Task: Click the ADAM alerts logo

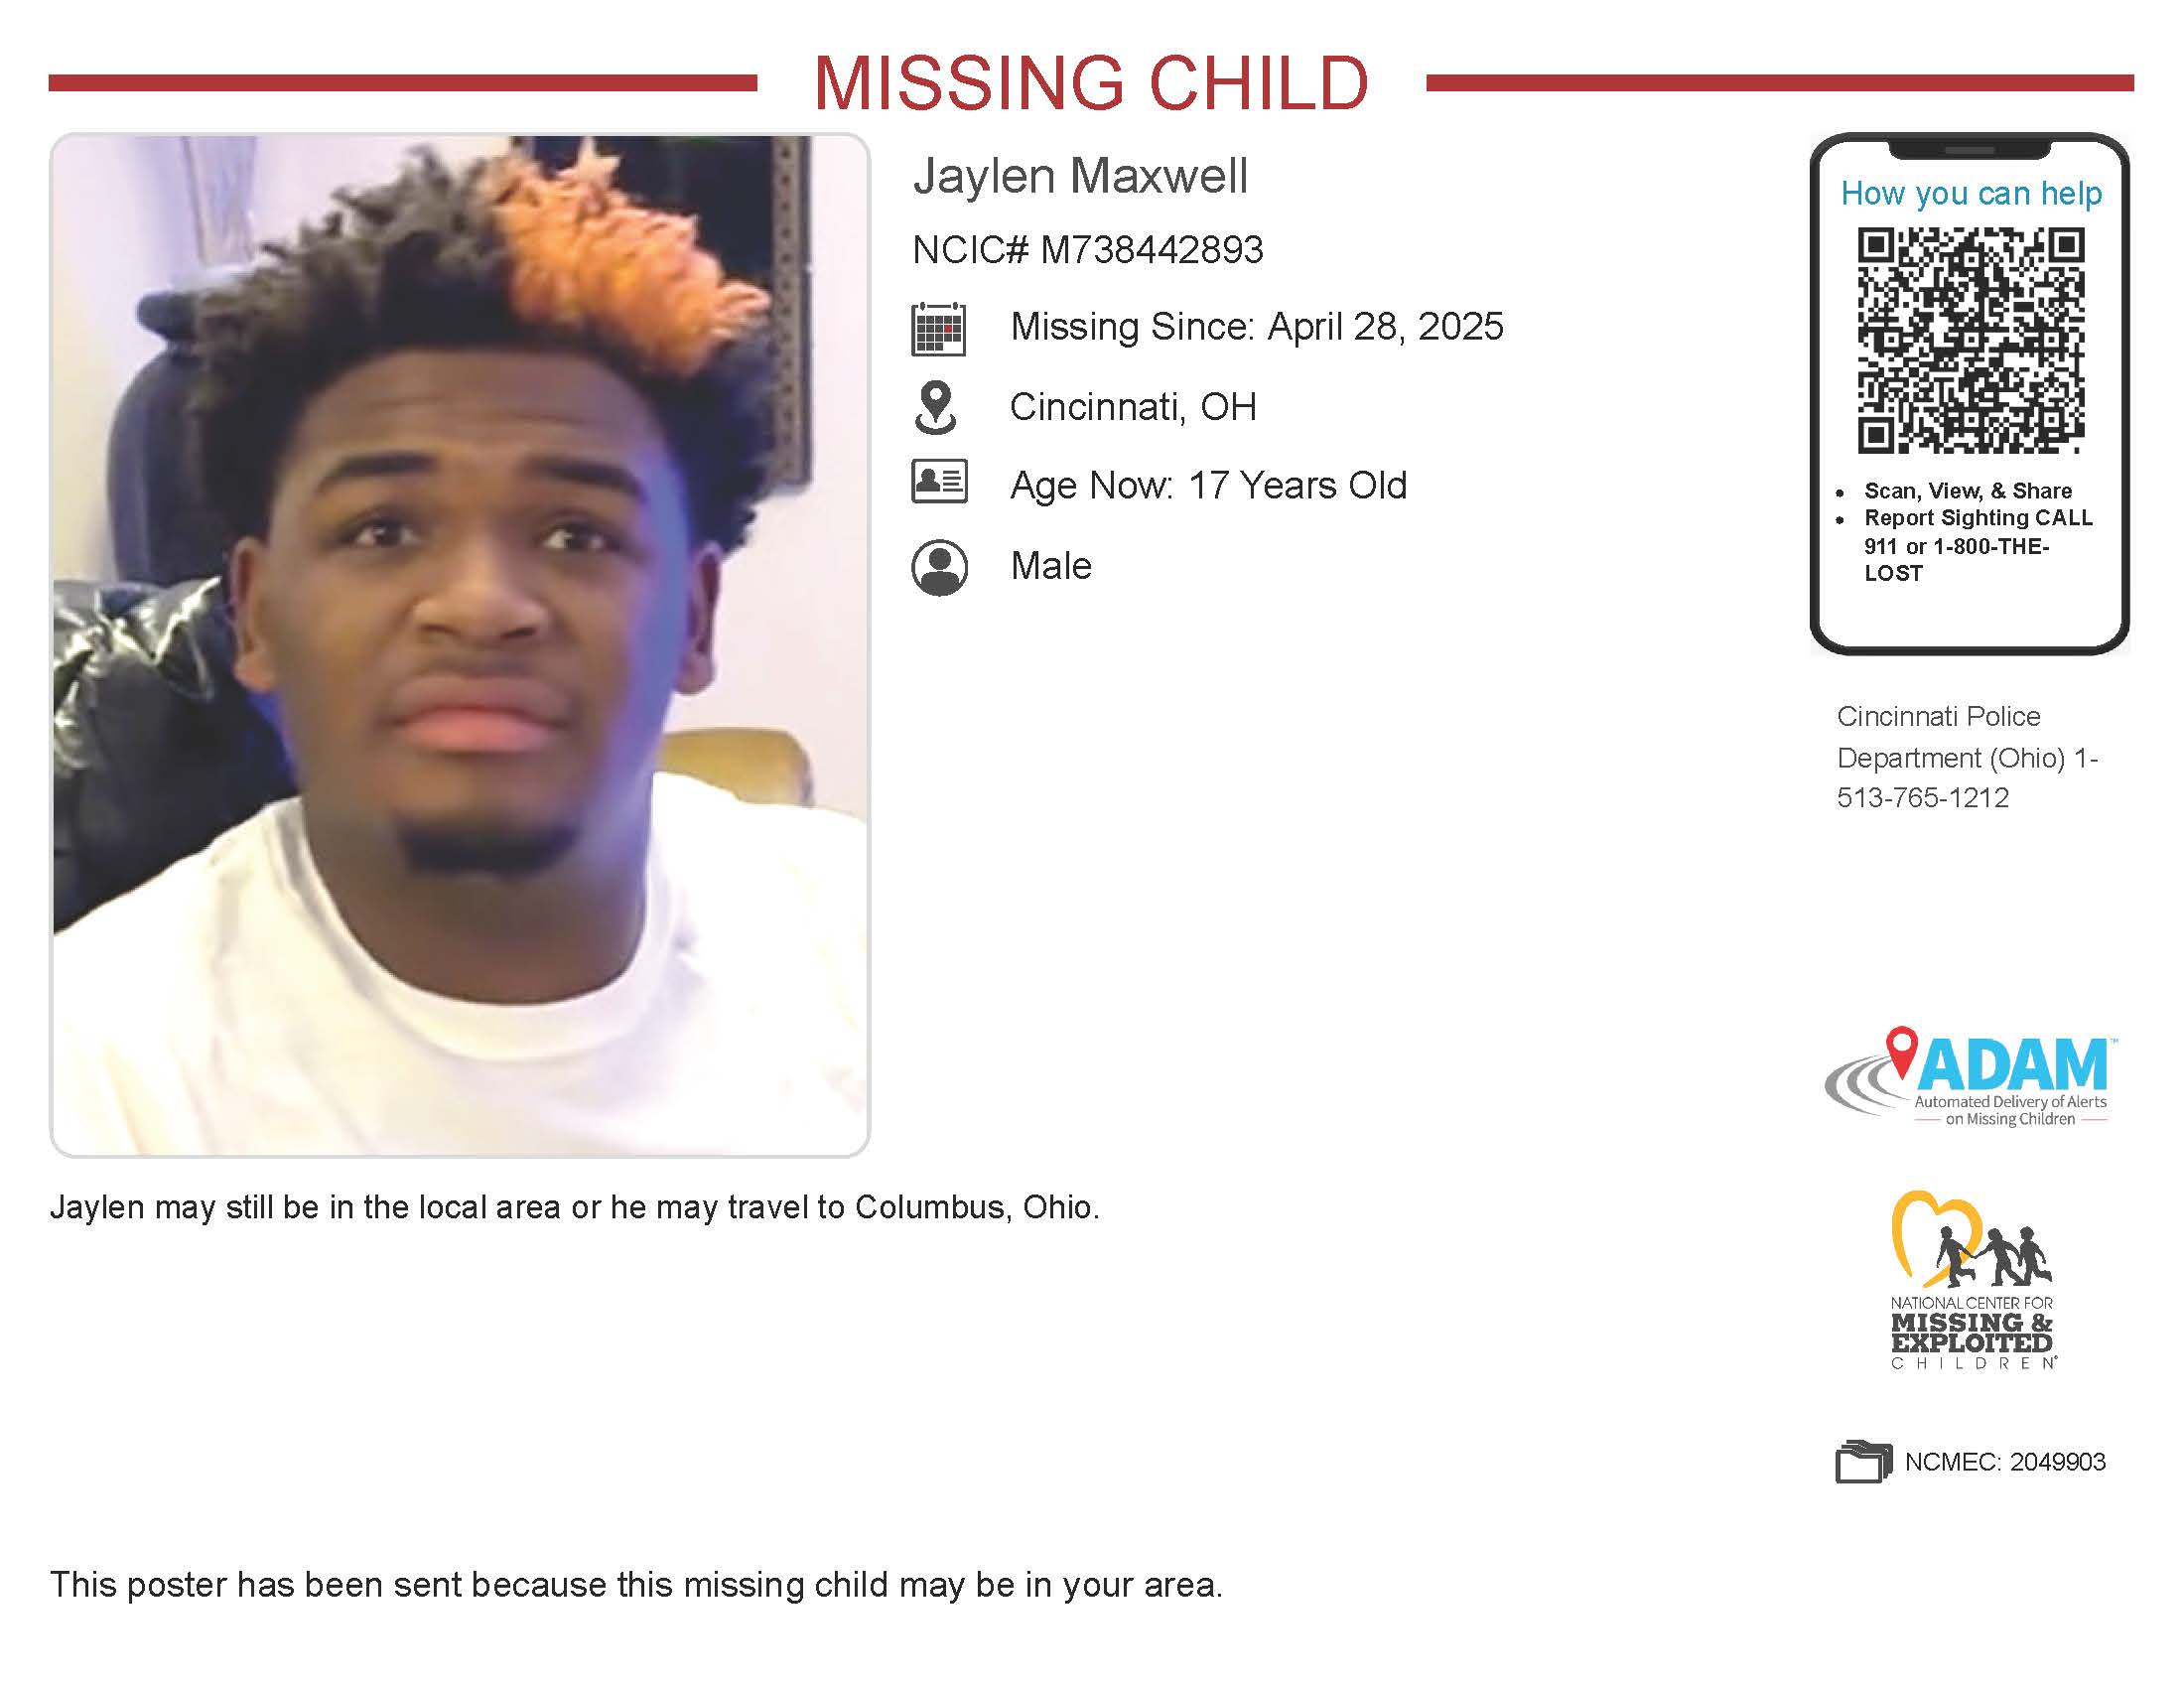Action: click(1968, 1077)
